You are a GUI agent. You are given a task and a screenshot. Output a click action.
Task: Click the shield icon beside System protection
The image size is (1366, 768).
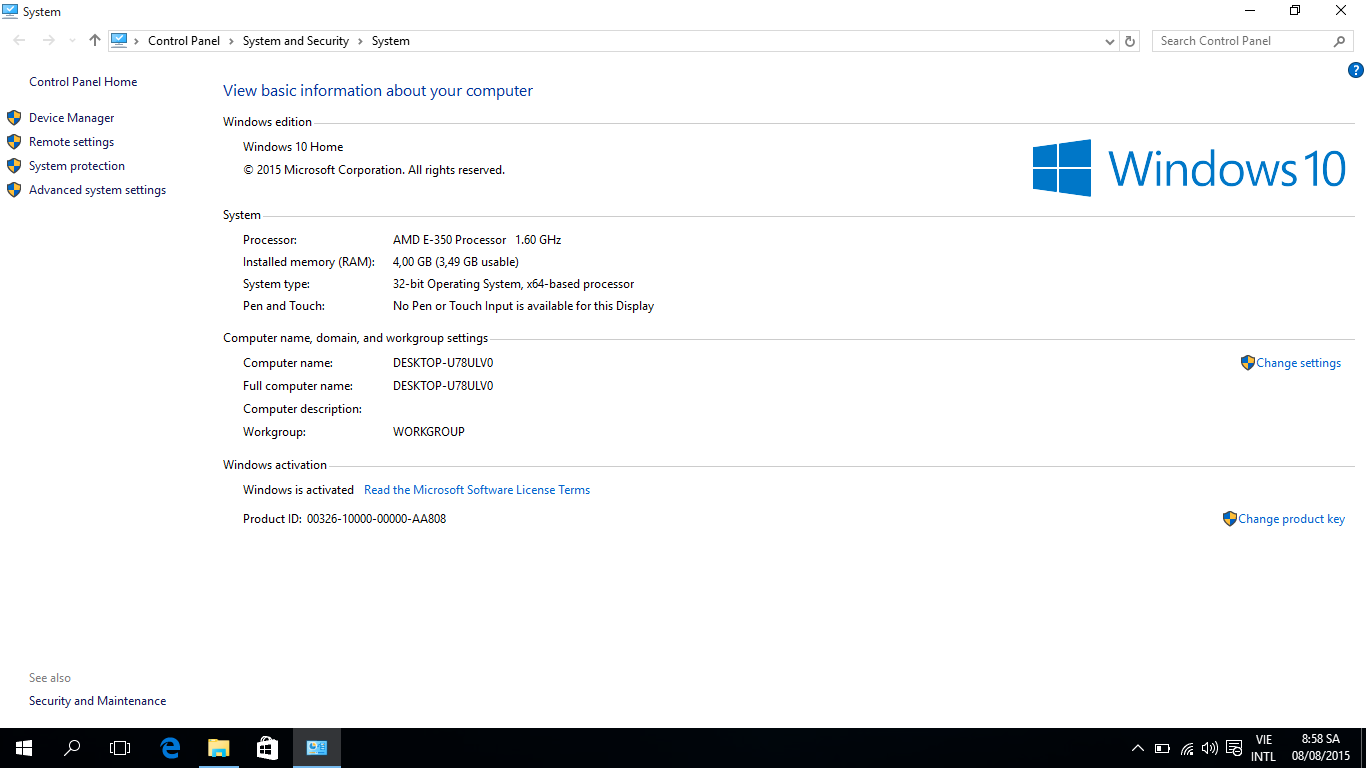(14, 166)
